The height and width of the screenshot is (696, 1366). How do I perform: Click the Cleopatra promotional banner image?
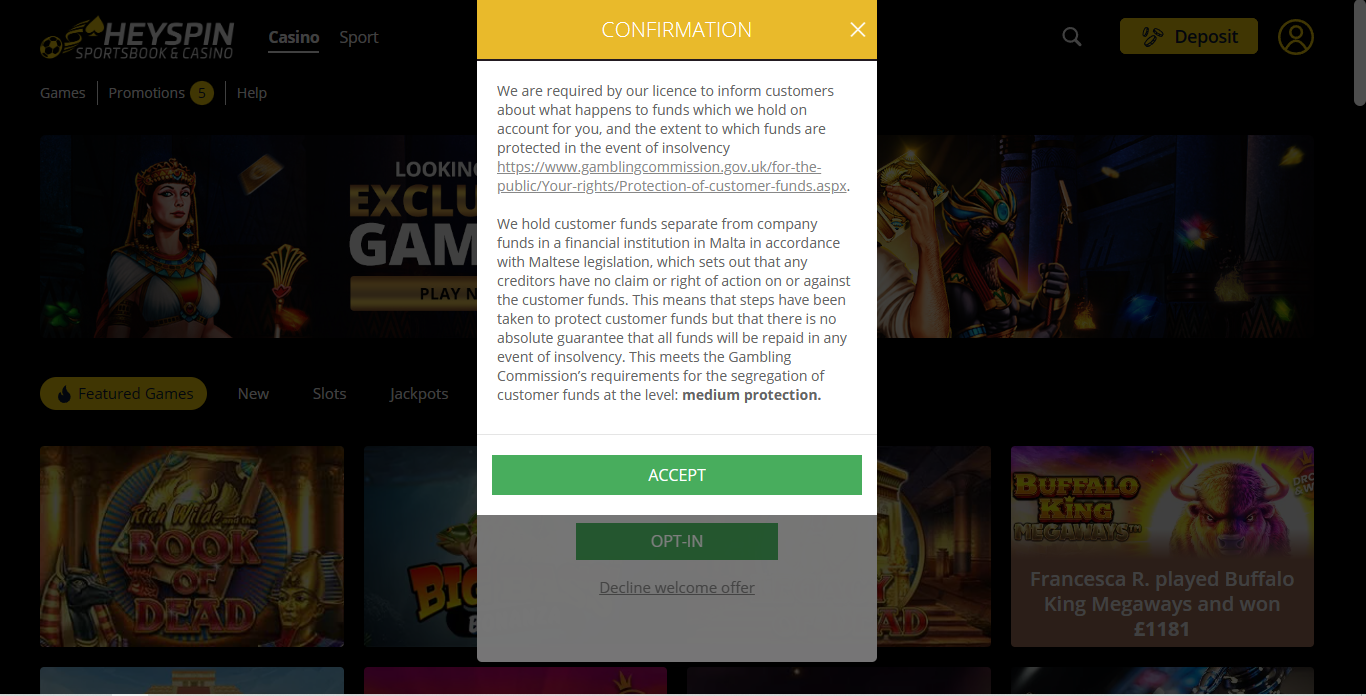(x=258, y=237)
